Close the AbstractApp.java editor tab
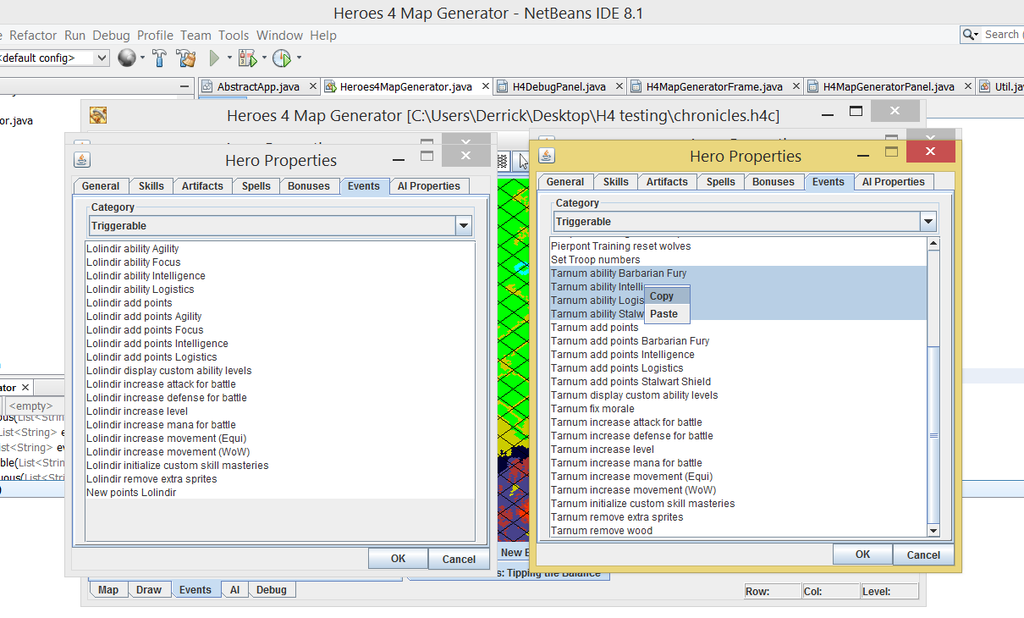 tap(313, 86)
